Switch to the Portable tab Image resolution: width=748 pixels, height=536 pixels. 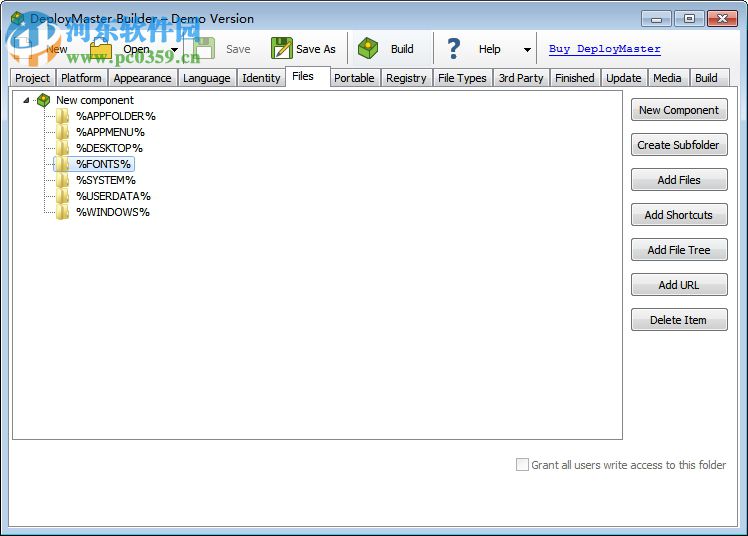click(354, 78)
